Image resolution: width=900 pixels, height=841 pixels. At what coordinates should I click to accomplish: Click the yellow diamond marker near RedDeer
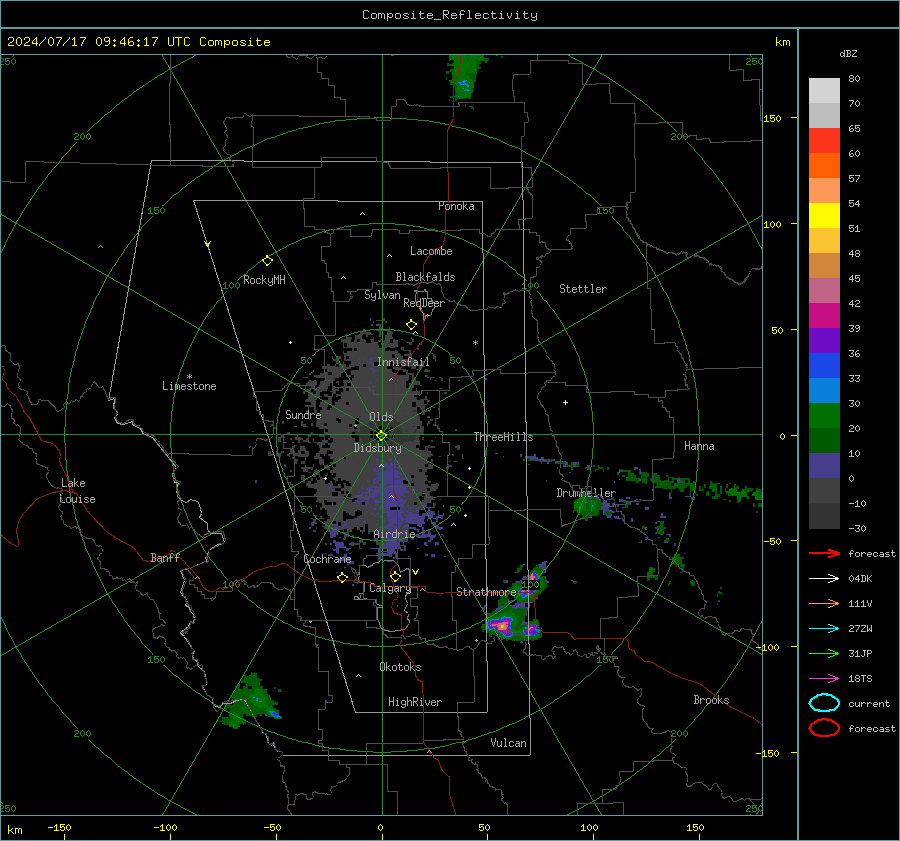pos(412,325)
